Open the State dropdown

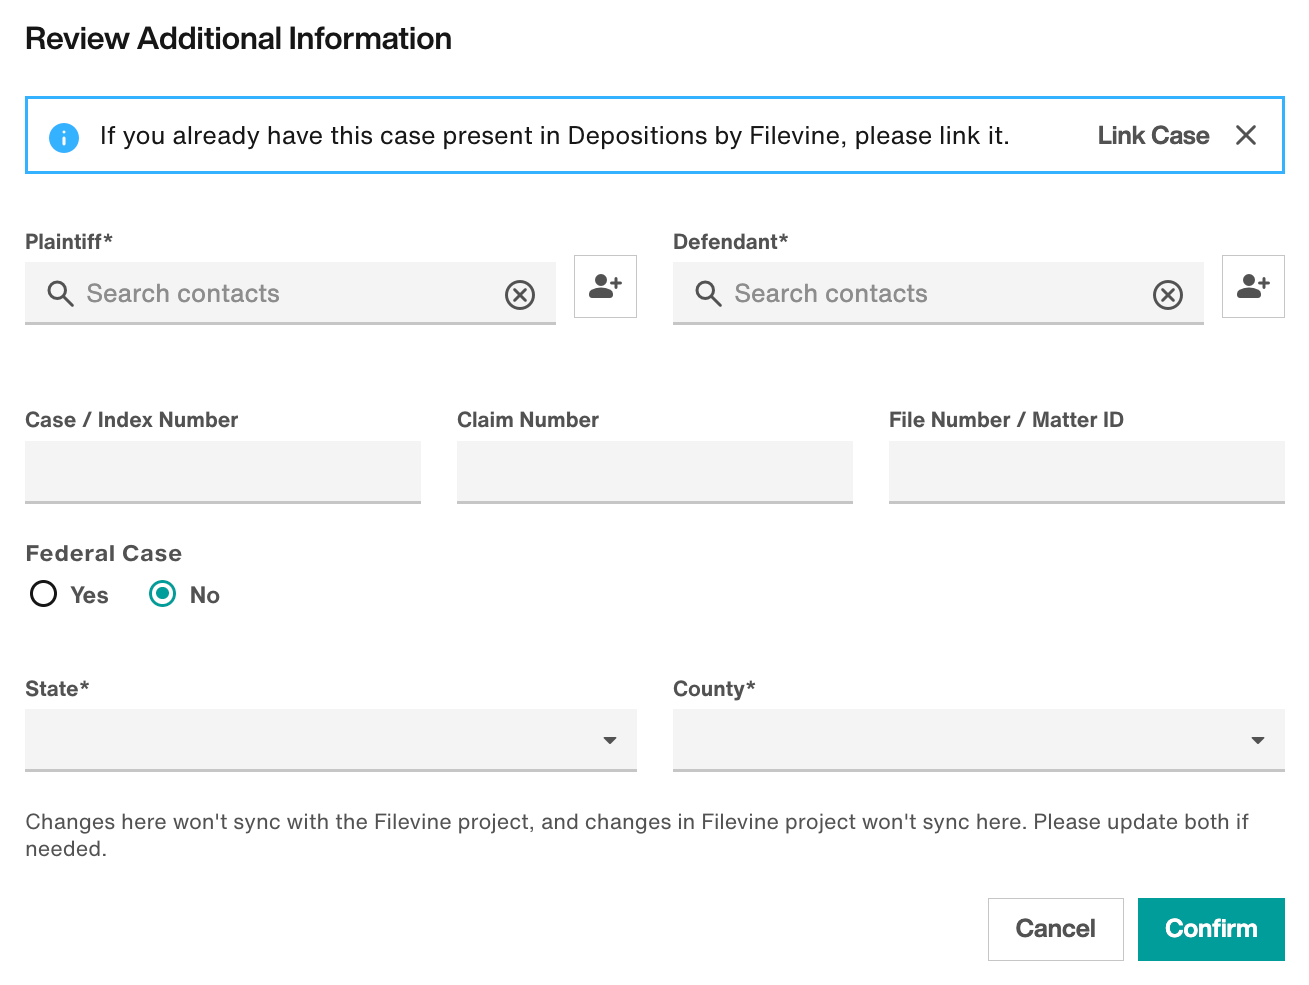(x=331, y=740)
